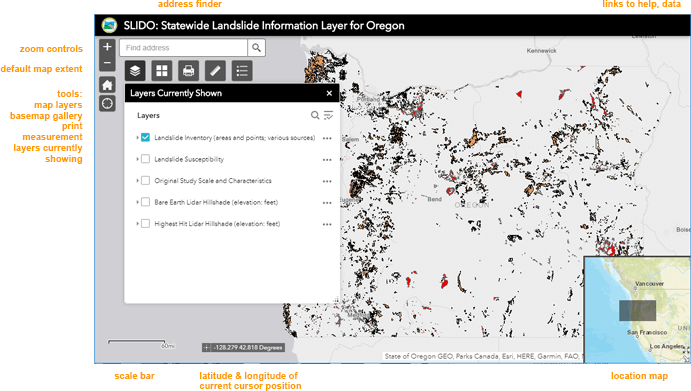The image size is (691, 391).
Task: Close the Layers Currently Shown panel
Action: click(329, 93)
